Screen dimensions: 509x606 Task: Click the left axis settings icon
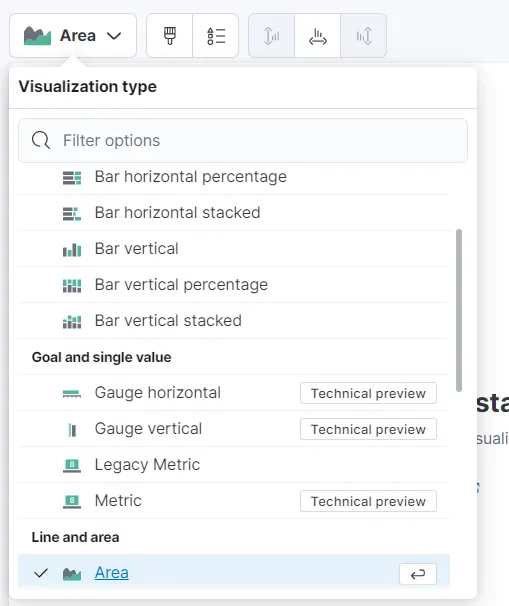pos(271,36)
